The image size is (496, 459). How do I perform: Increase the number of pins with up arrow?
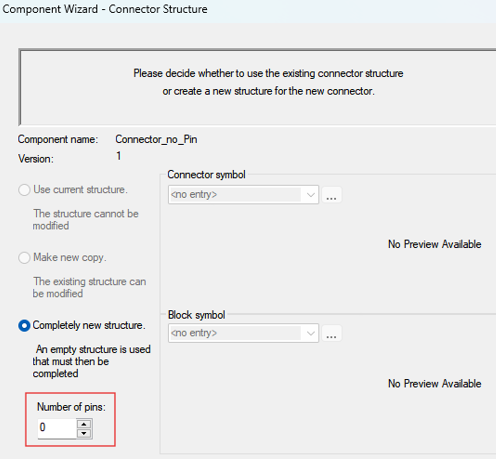pyautogui.click(x=84, y=424)
